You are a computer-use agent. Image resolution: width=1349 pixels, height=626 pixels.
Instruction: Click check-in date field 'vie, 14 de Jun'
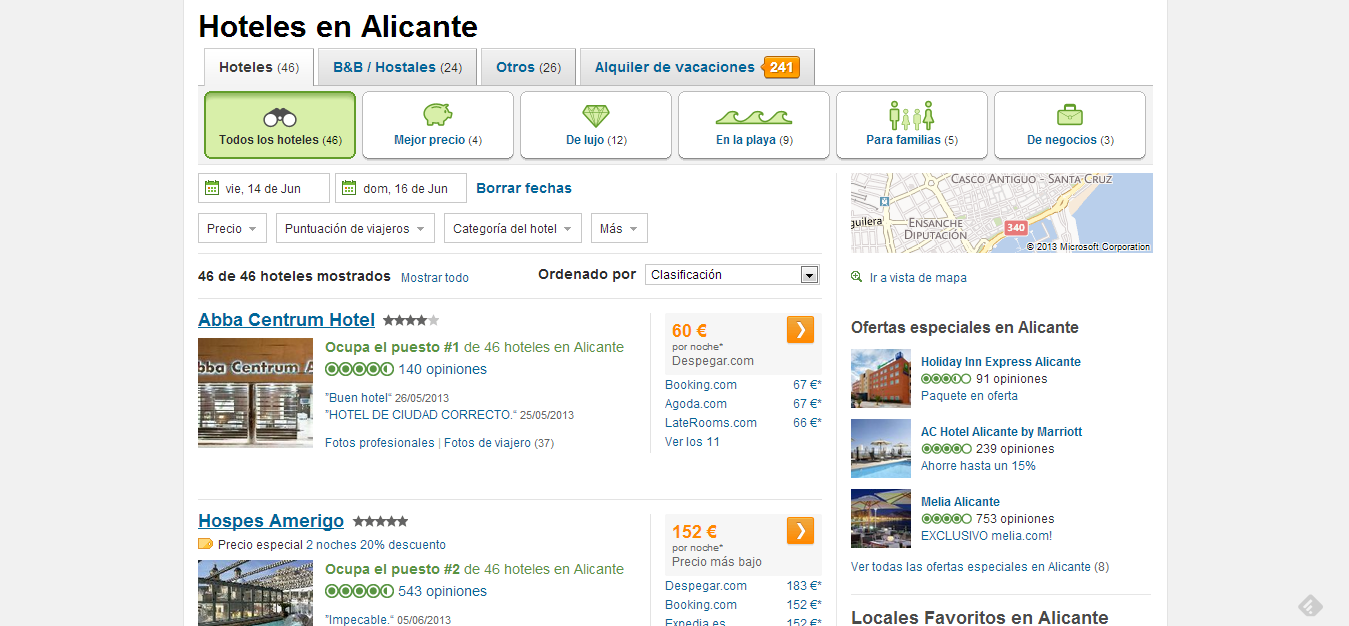click(264, 189)
